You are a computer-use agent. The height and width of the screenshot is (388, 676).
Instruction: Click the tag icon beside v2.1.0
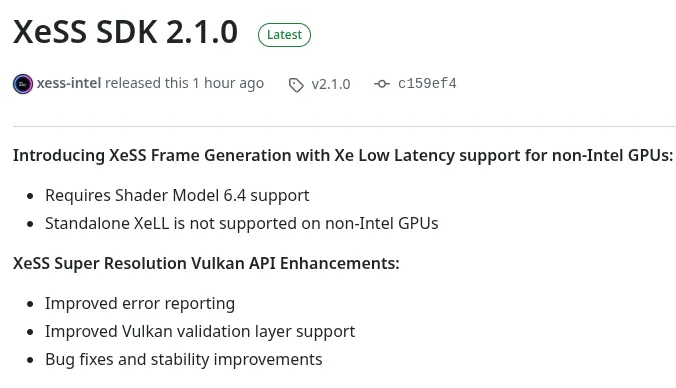pos(296,85)
